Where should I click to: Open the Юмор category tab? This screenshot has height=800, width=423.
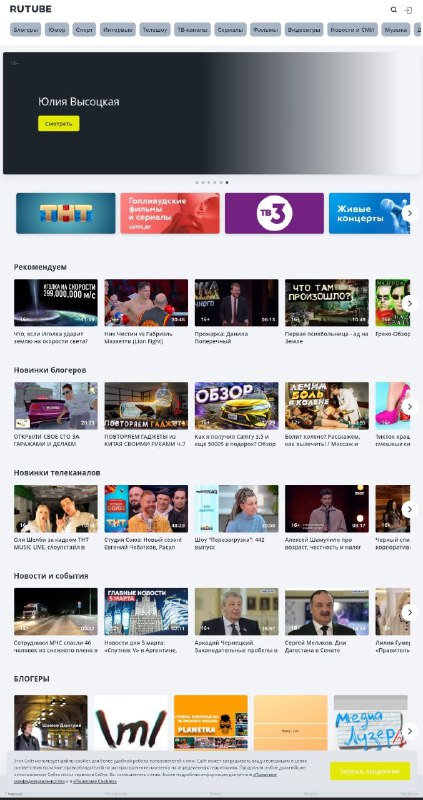click(x=57, y=30)
